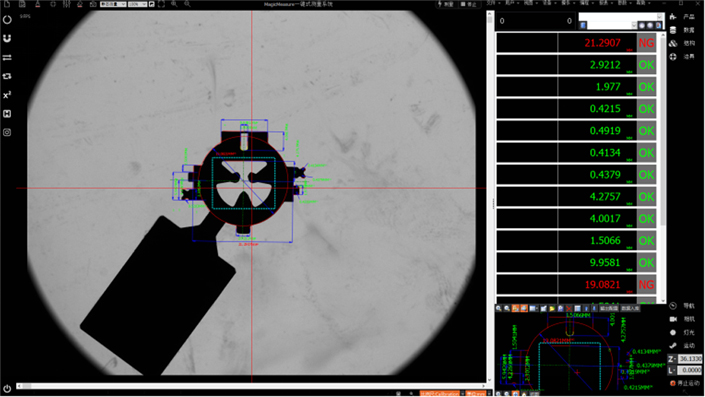The image size is (705, 397).
Task: Expand the grid view dropdown in drawing toolbar
Action: pos(534,308)
